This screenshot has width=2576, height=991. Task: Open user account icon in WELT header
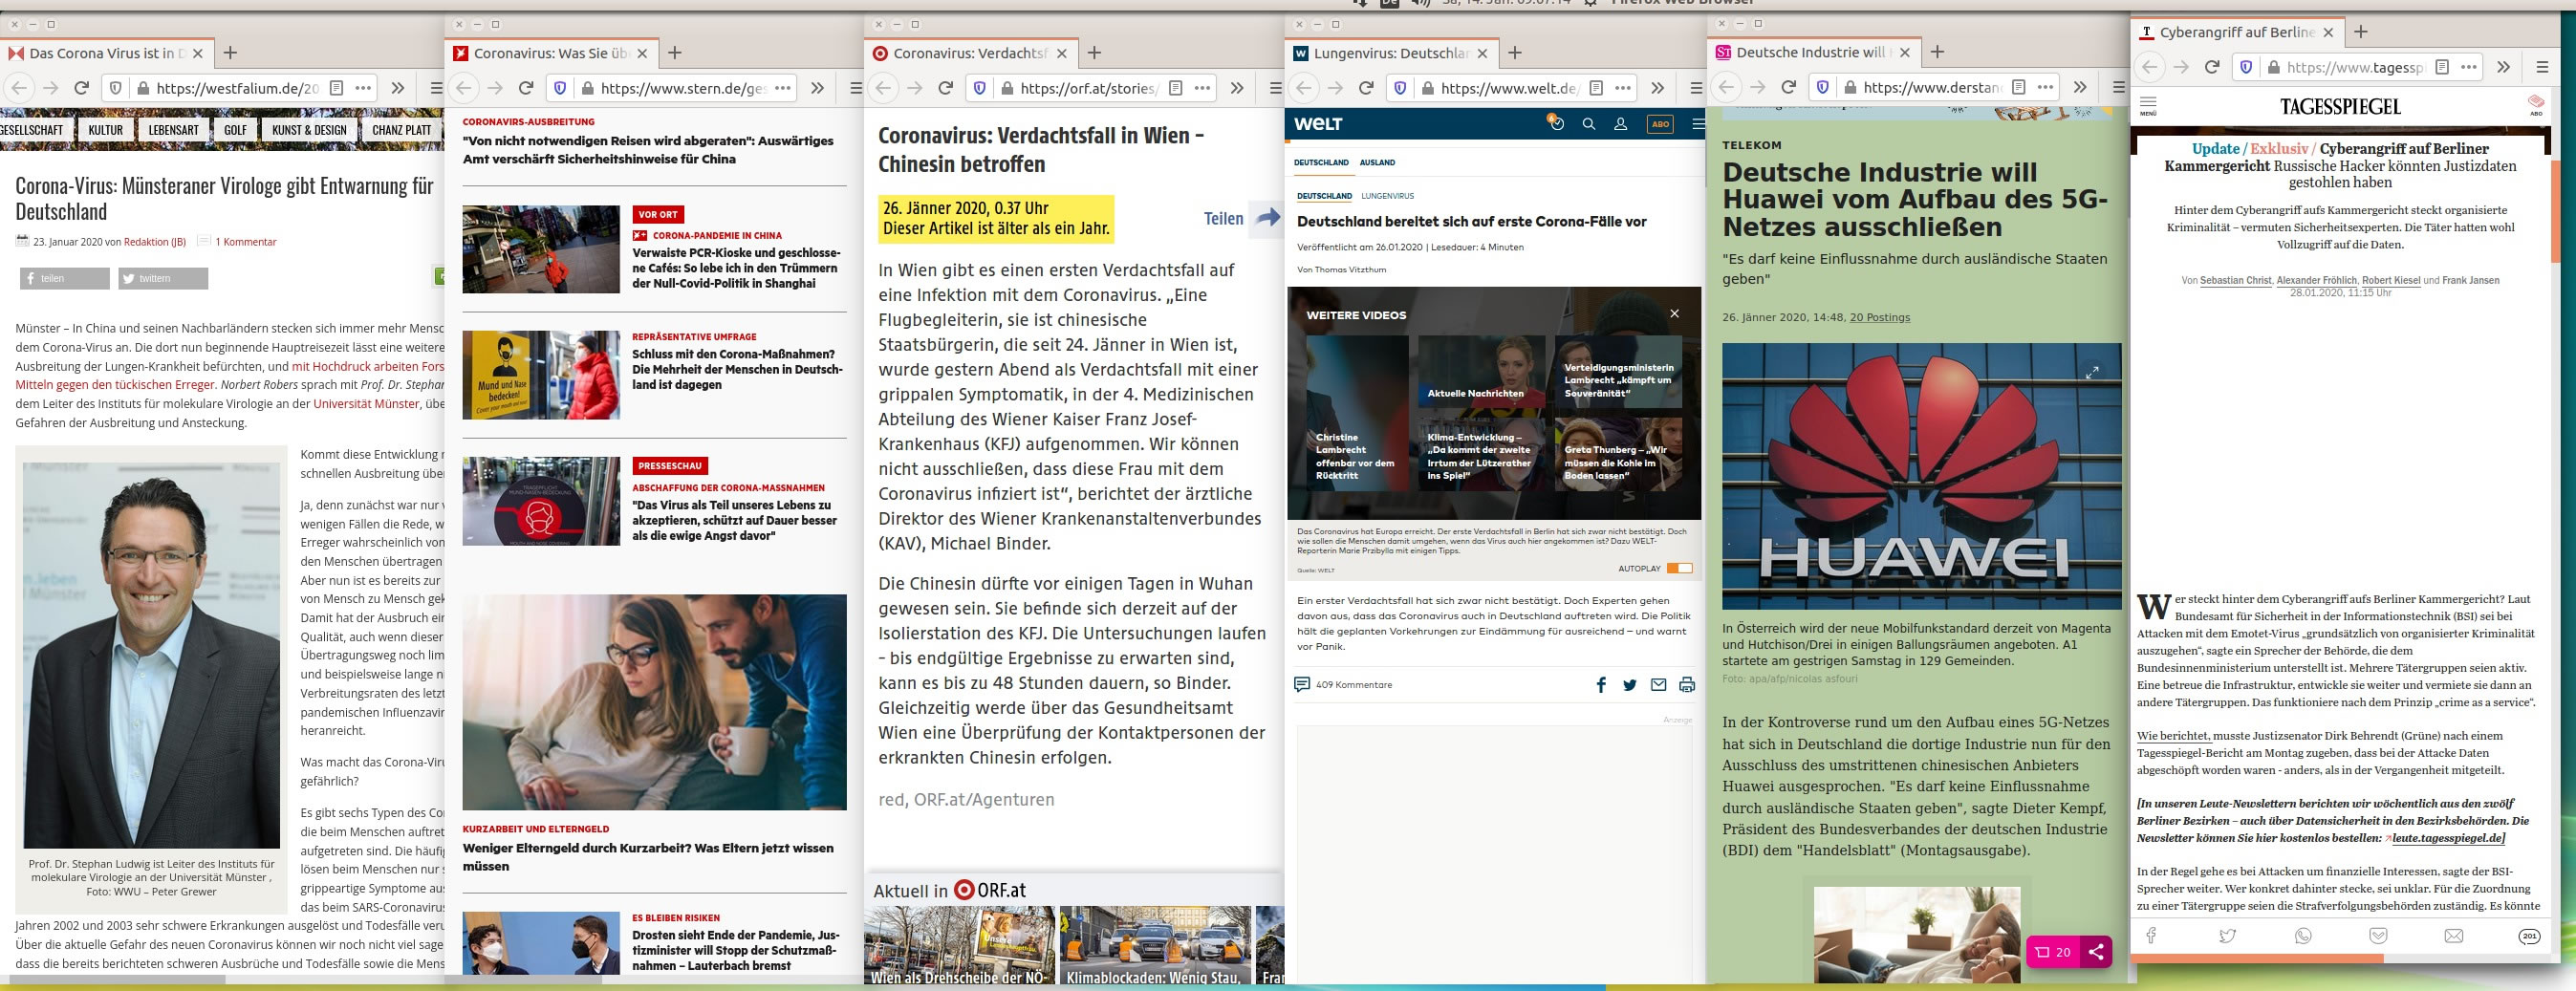1620,124
